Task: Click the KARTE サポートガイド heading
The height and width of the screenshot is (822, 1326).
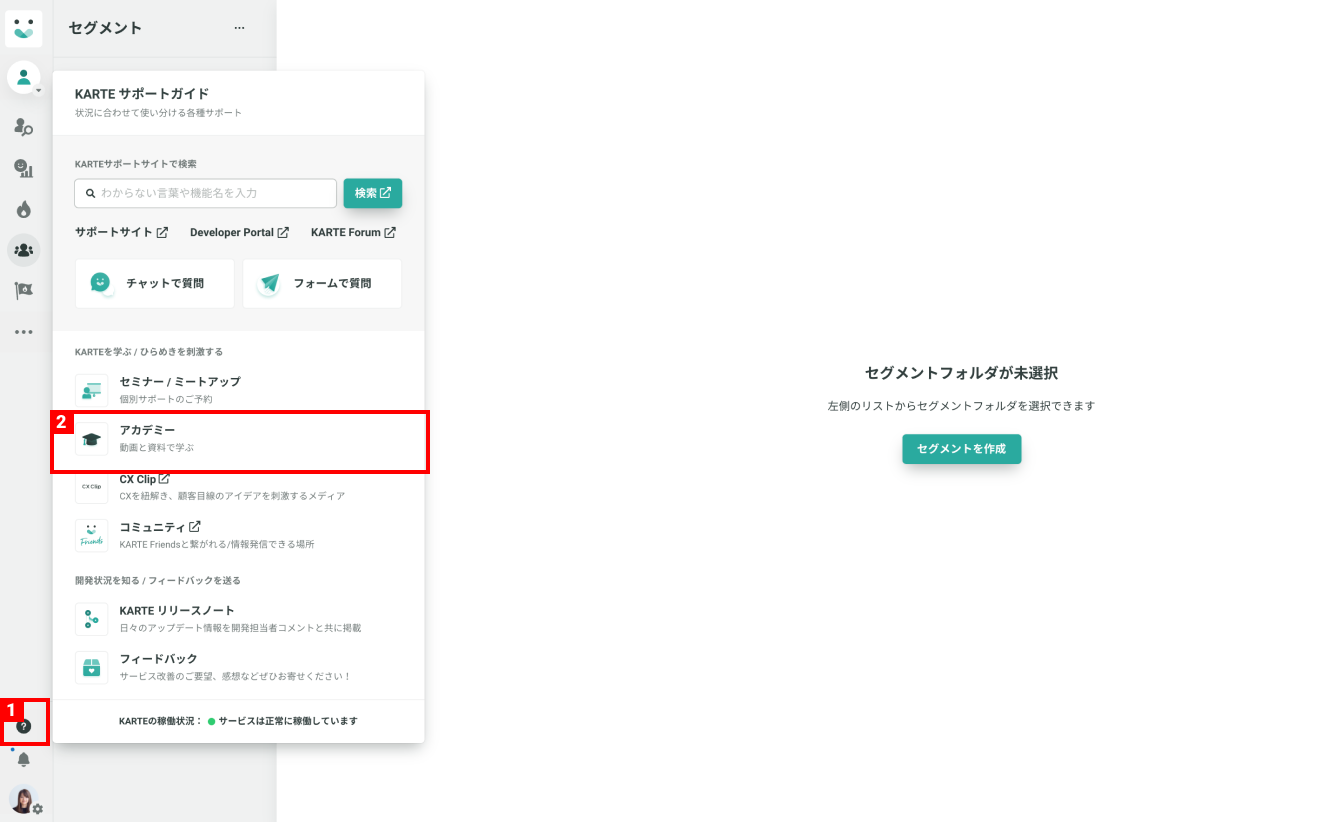Action: point(142,94)
